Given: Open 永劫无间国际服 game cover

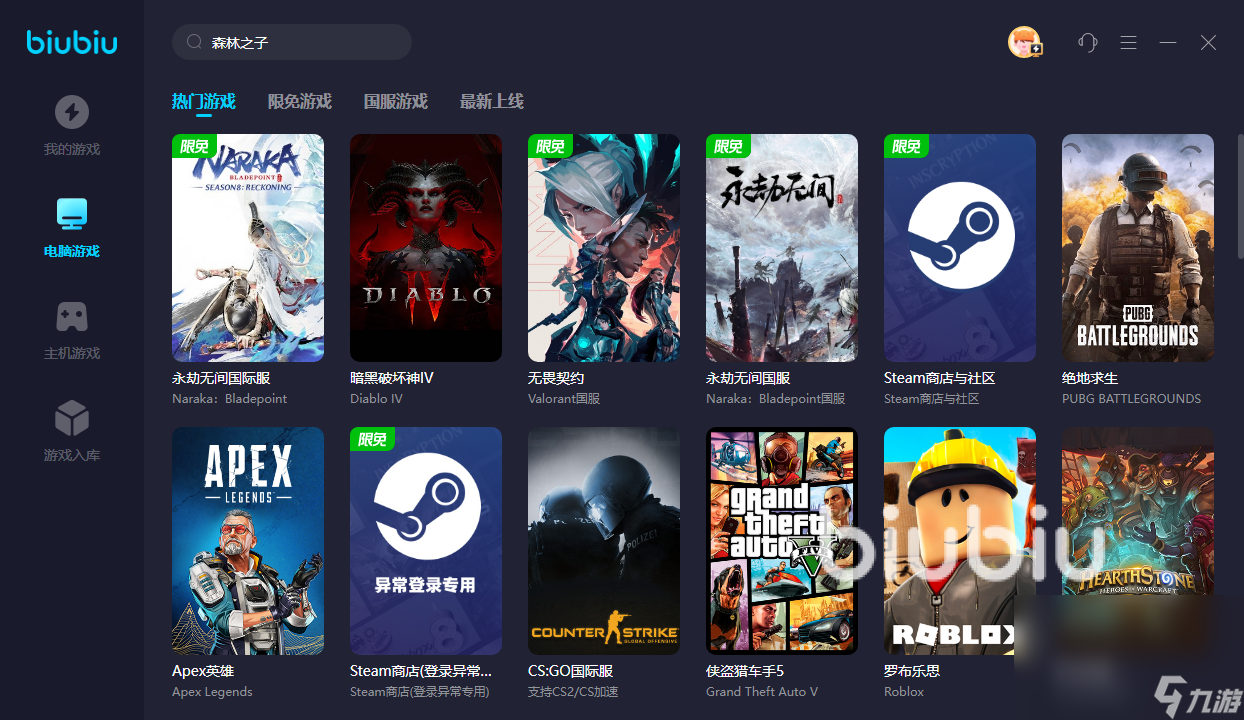Looking at the screenshot, I should click(248, 248).
